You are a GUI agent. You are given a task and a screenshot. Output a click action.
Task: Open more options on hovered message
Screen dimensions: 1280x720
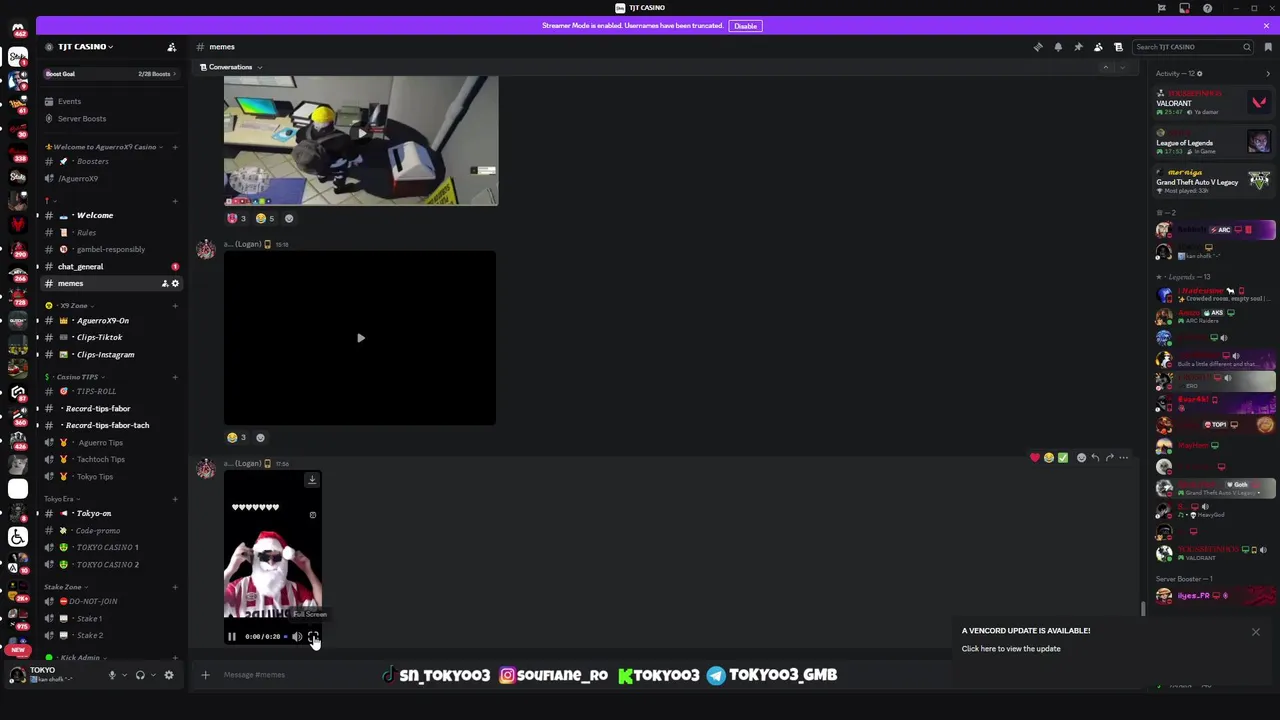point(1123,458)
